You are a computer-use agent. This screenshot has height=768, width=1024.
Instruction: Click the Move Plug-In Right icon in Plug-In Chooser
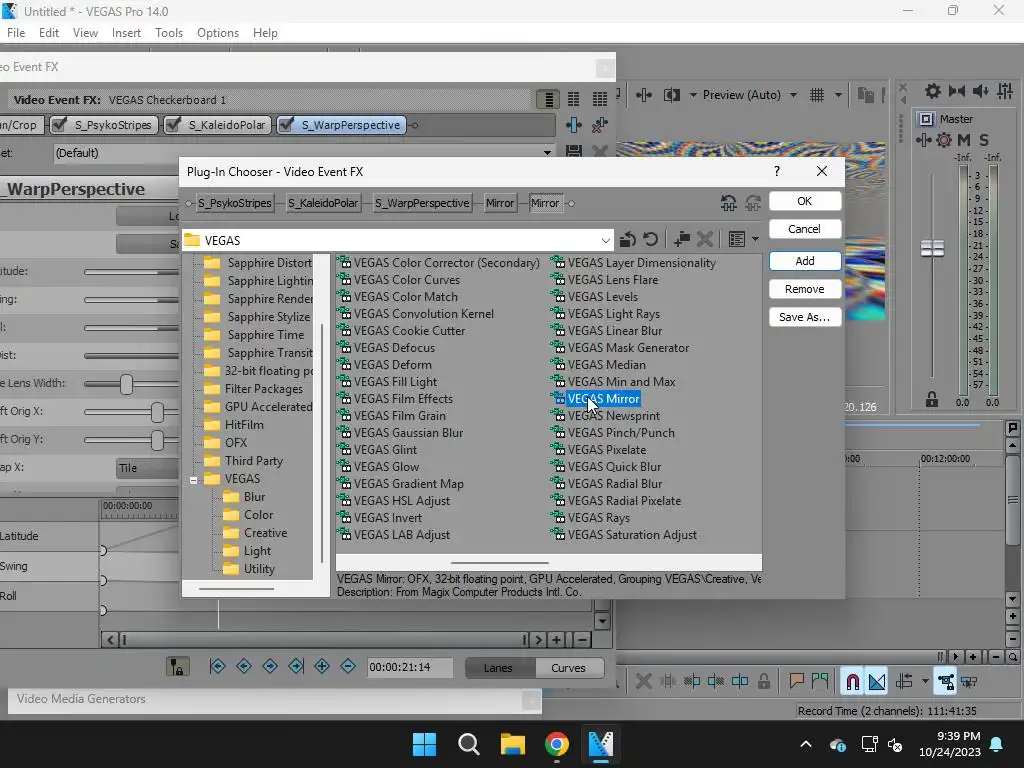coord(753,203)
